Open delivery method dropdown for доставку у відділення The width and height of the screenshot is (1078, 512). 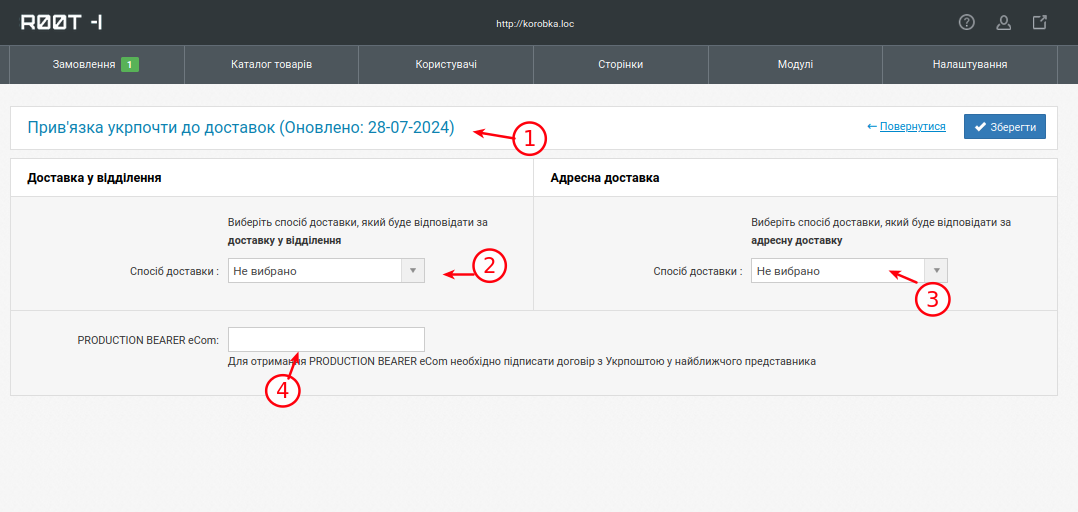326,271
